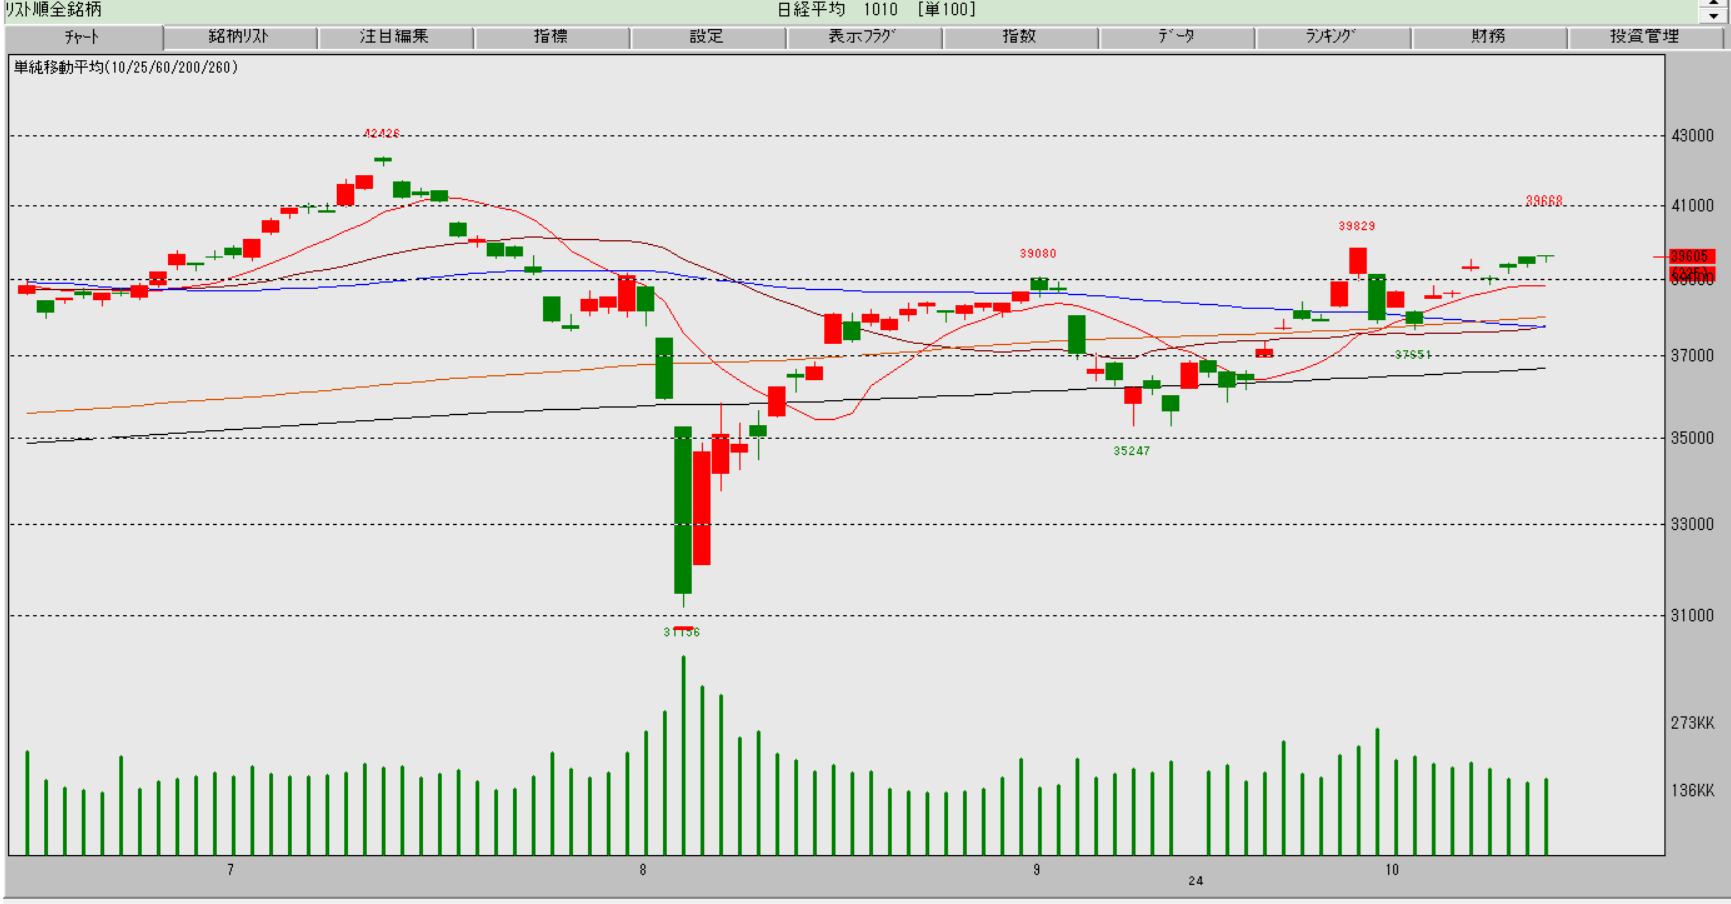The width and height of the screenshot is (1731, 904).
Task: Click the 35247 low price label
Action: 1132,451
